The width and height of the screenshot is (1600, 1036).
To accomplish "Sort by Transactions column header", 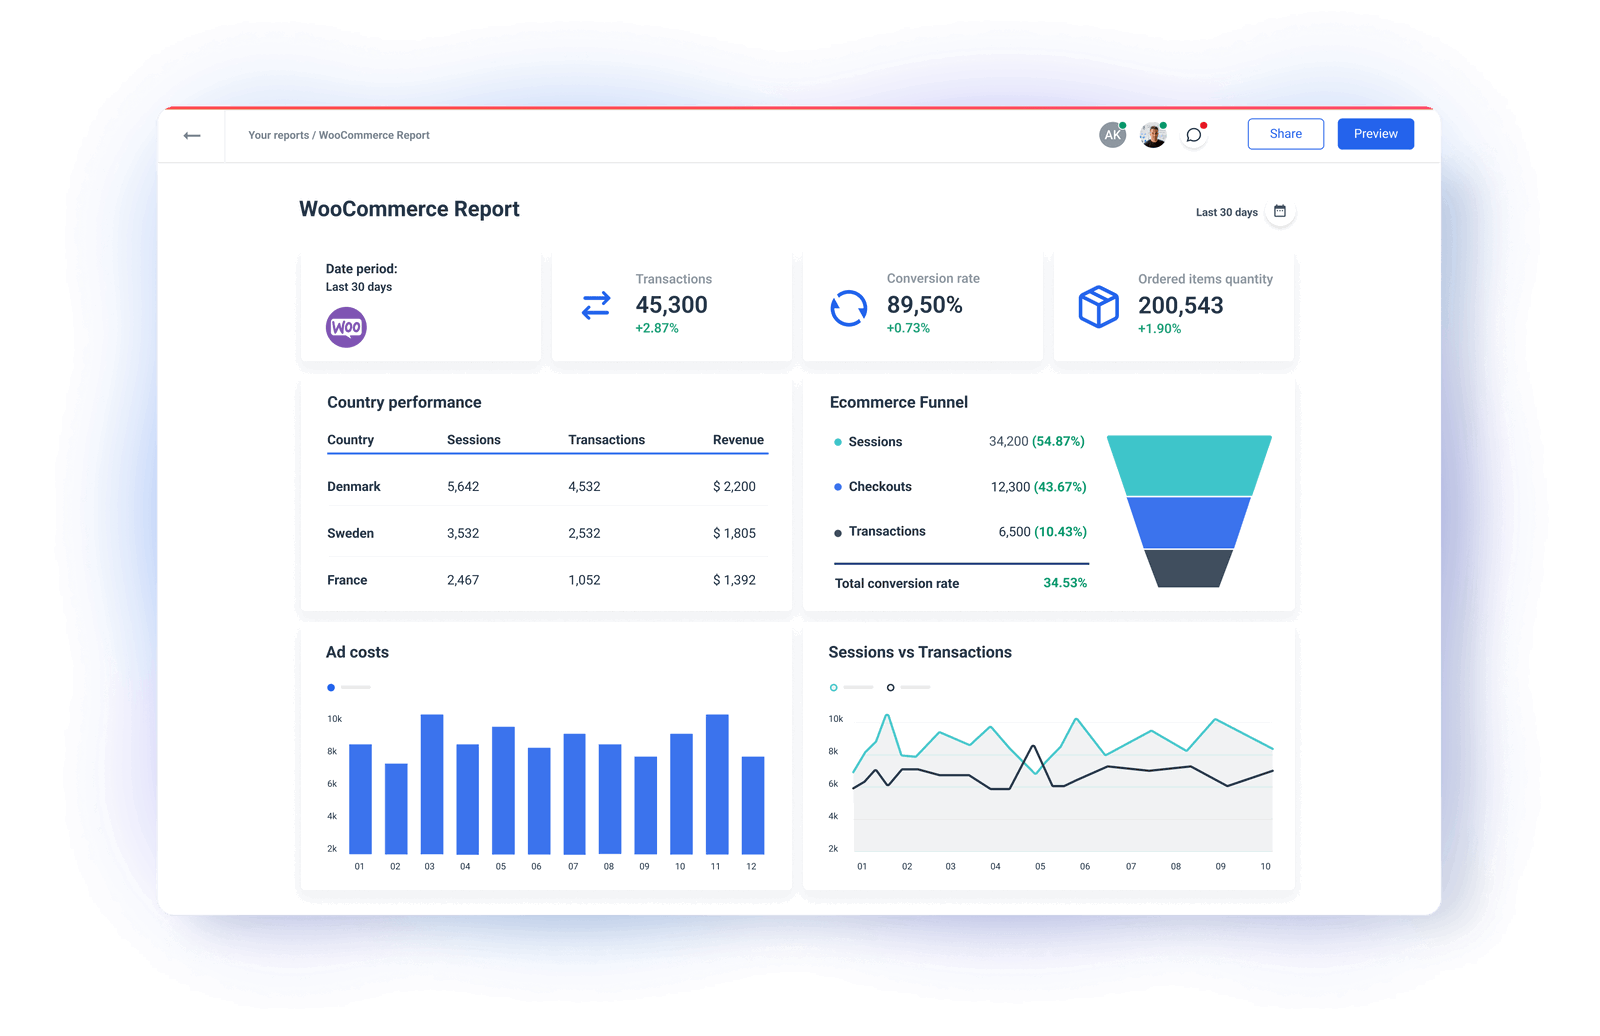I will [x=607, y=440].
